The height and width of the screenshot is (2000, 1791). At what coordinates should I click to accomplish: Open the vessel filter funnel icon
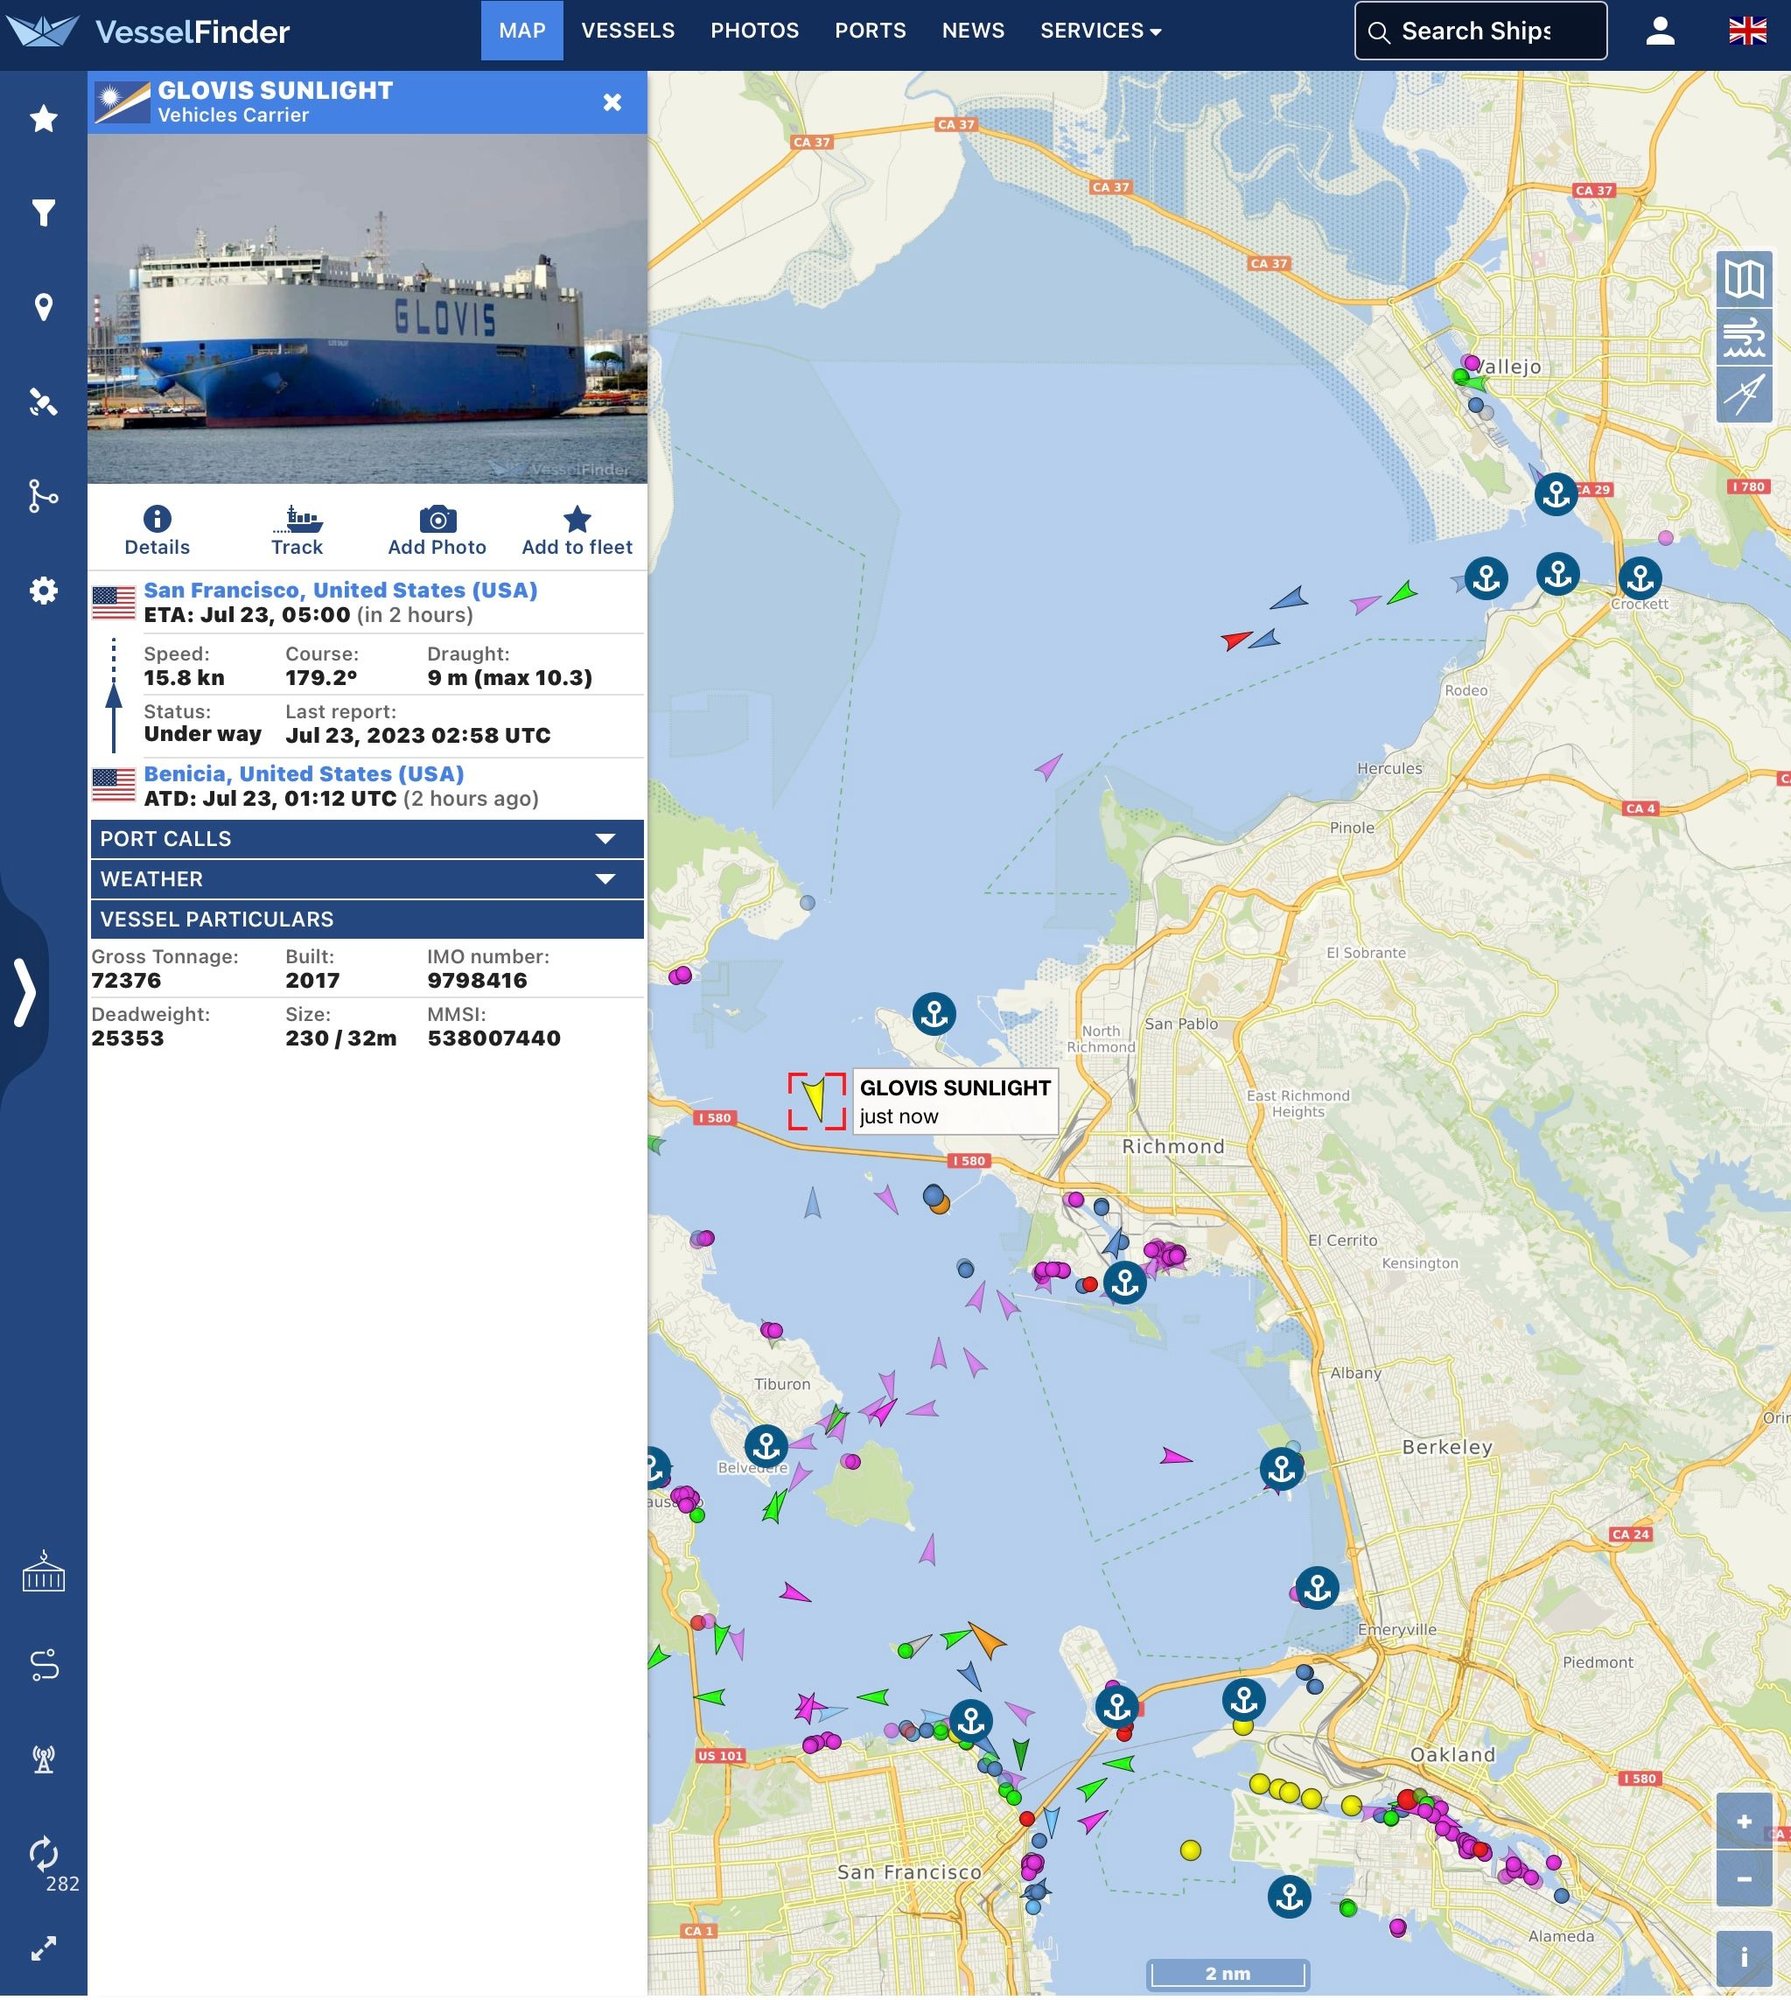(x=43, y=212)
